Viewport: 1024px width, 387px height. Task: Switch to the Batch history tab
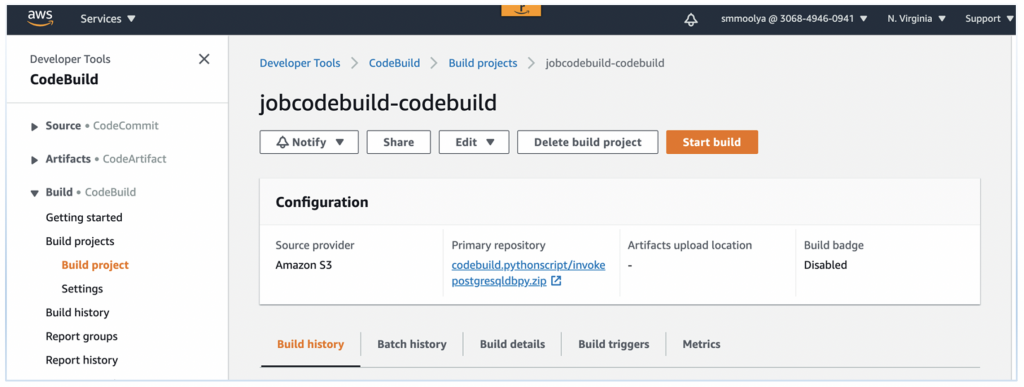412,344
